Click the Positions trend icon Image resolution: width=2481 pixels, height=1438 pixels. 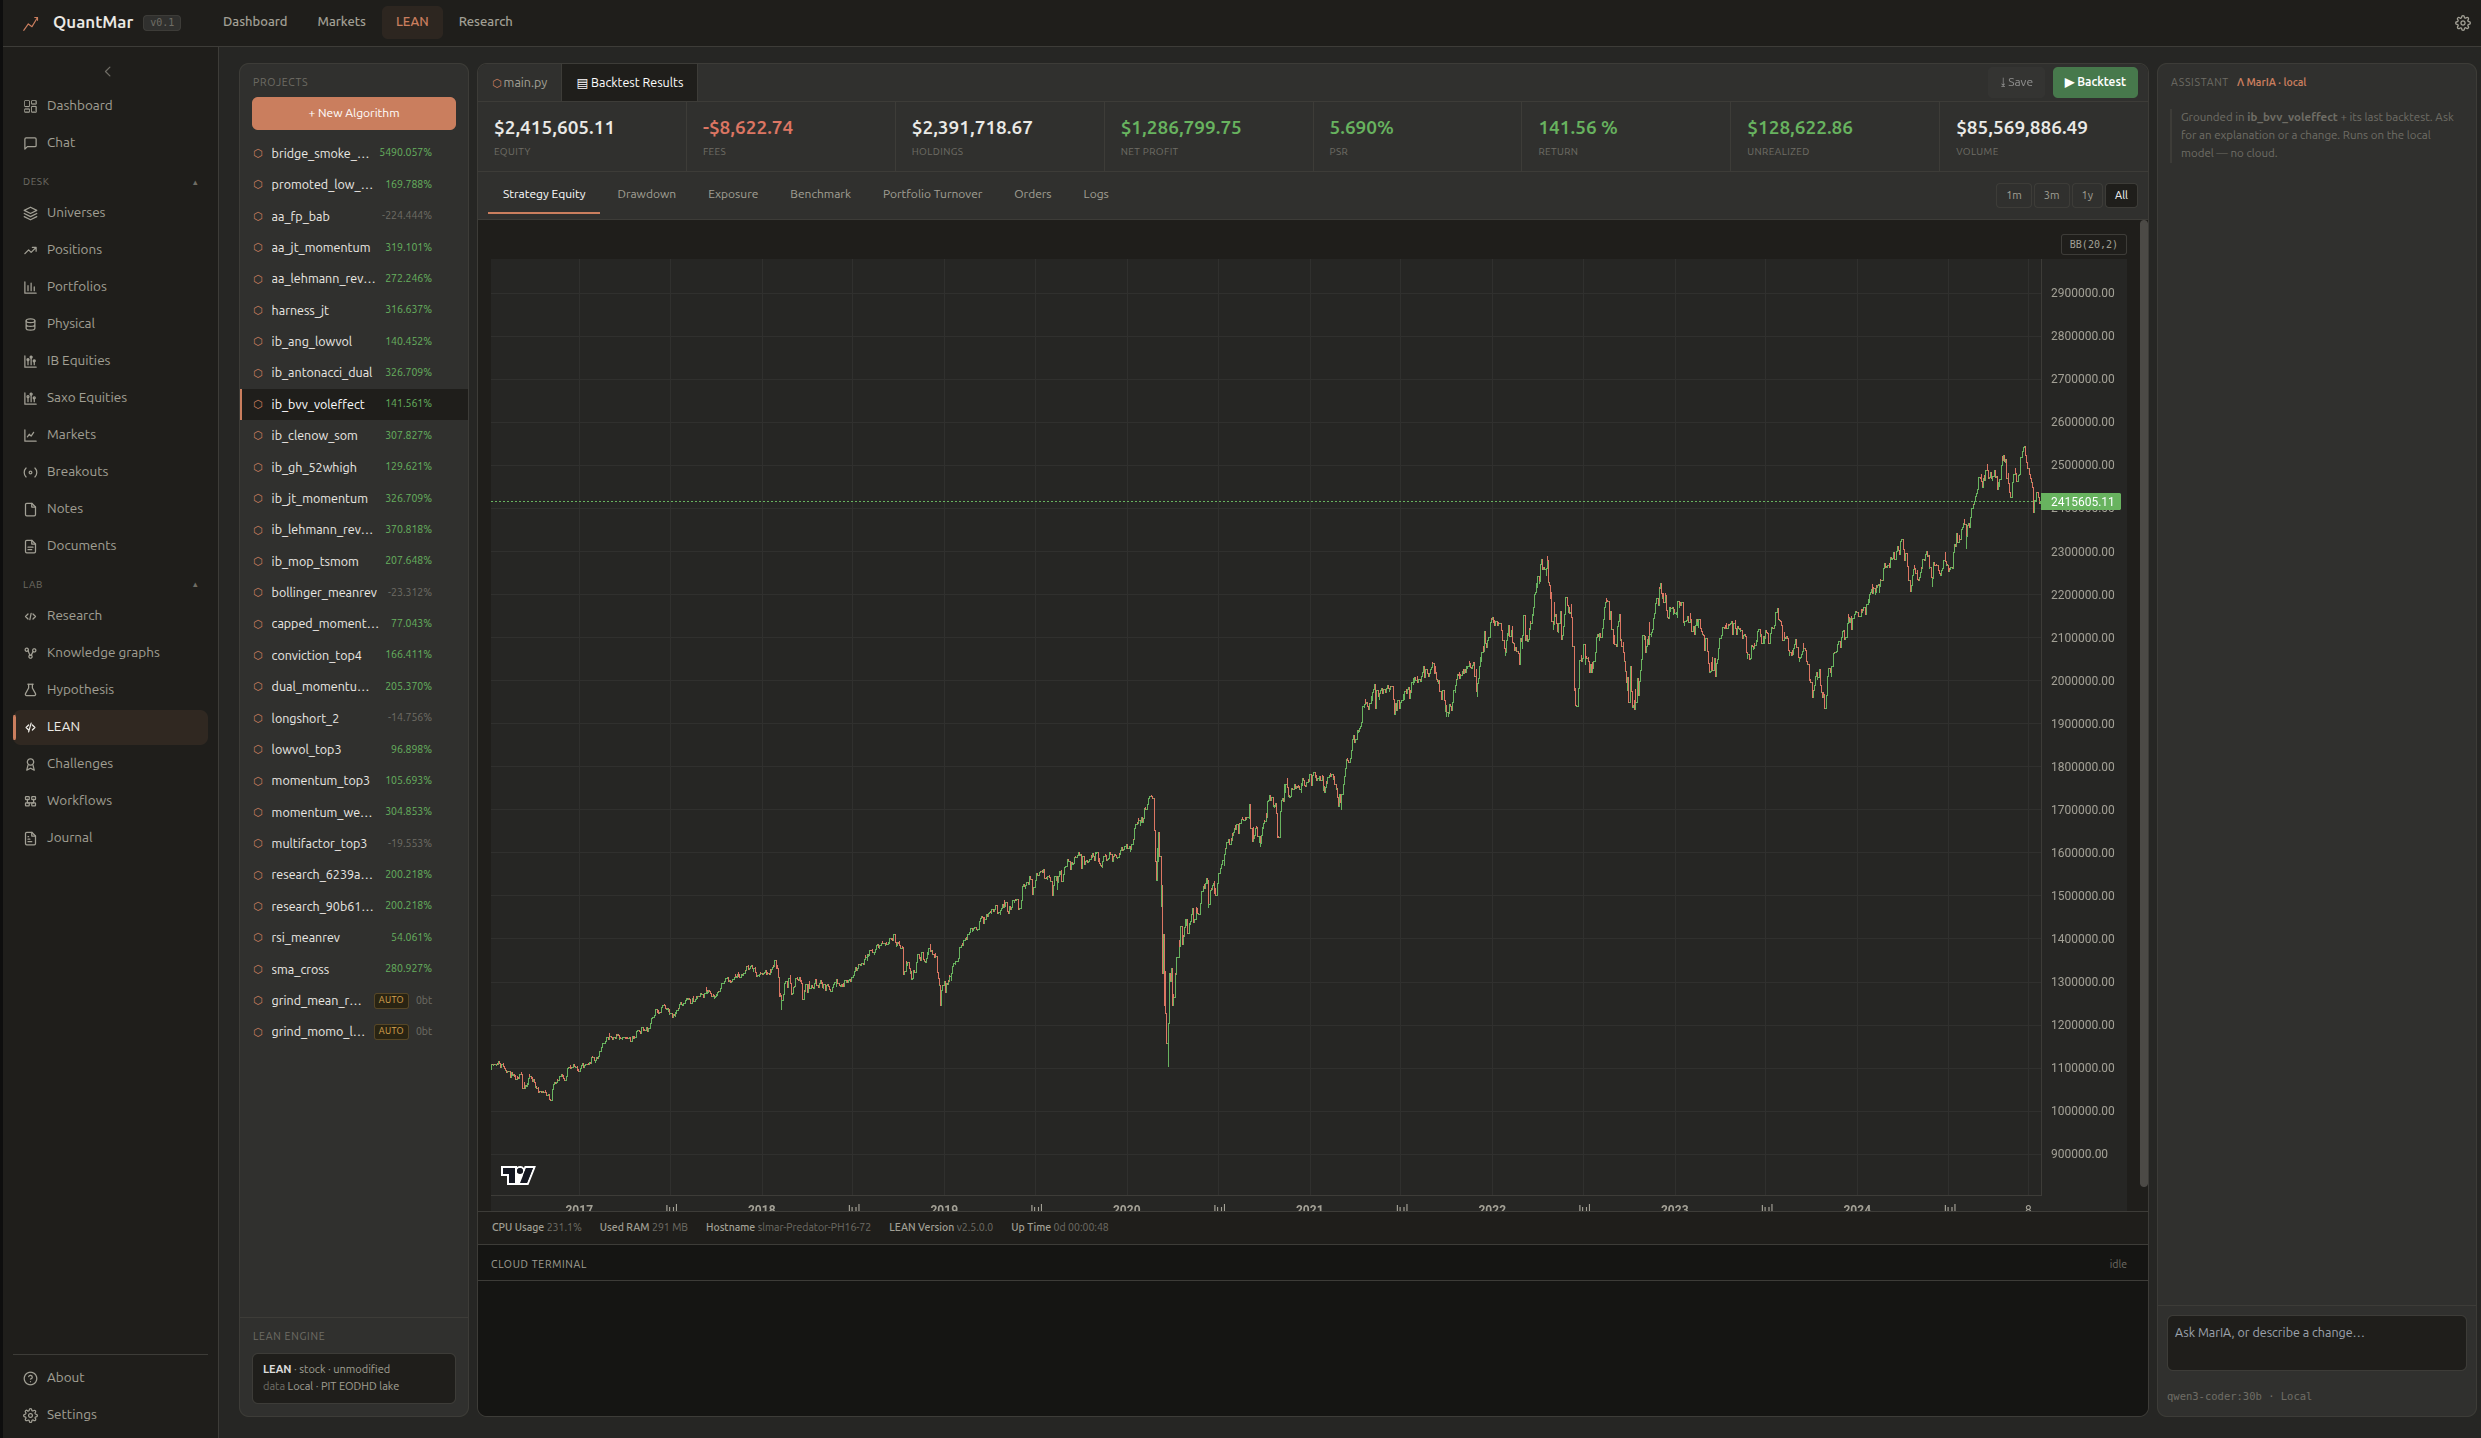(30, 250)
